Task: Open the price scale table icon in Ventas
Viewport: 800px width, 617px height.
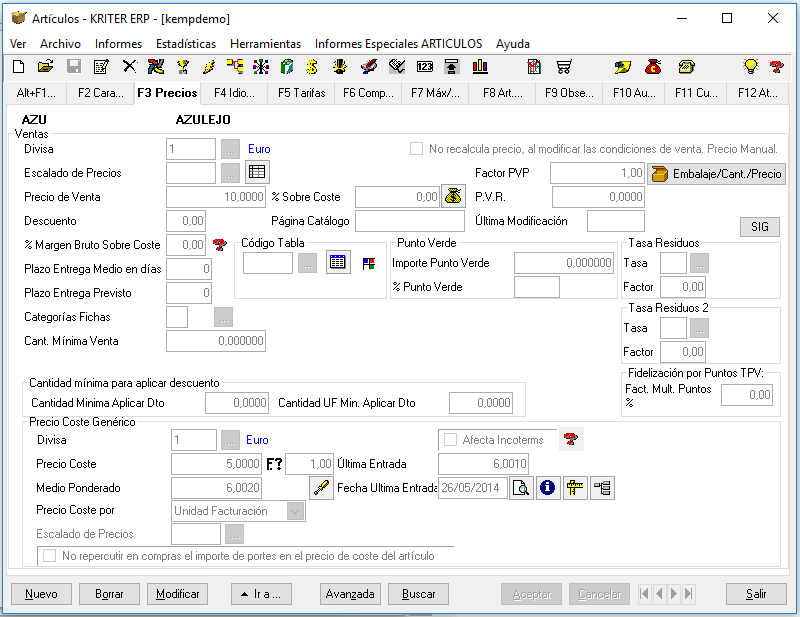Action: point(257,172)
